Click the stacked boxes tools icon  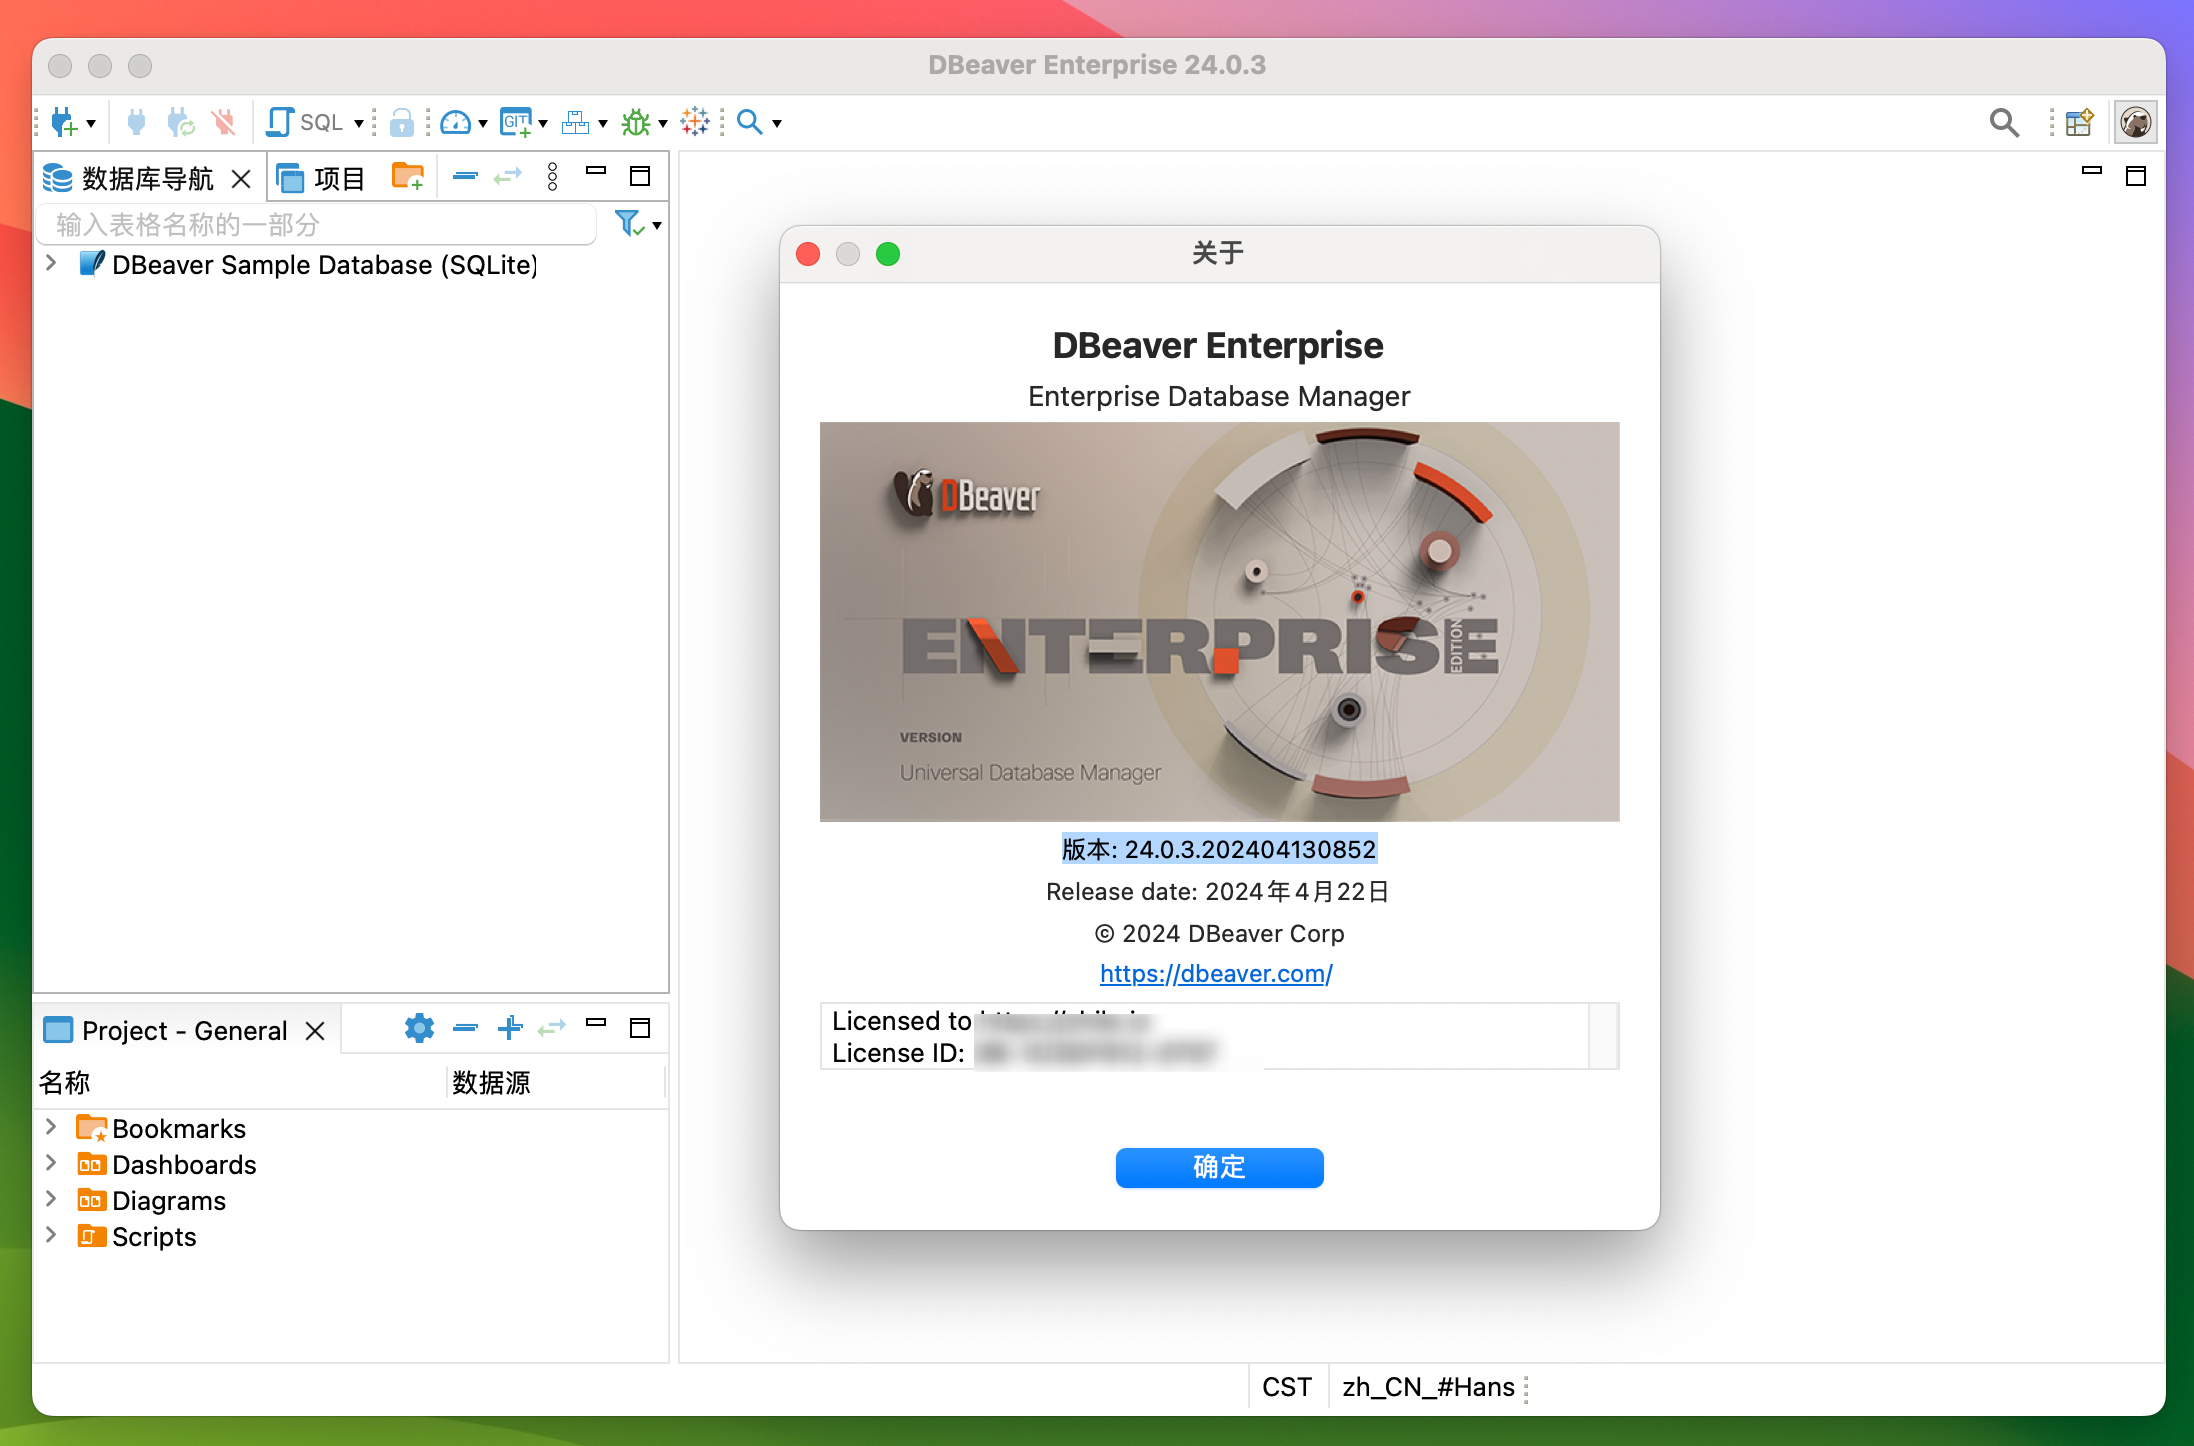(x=576, y=123)
